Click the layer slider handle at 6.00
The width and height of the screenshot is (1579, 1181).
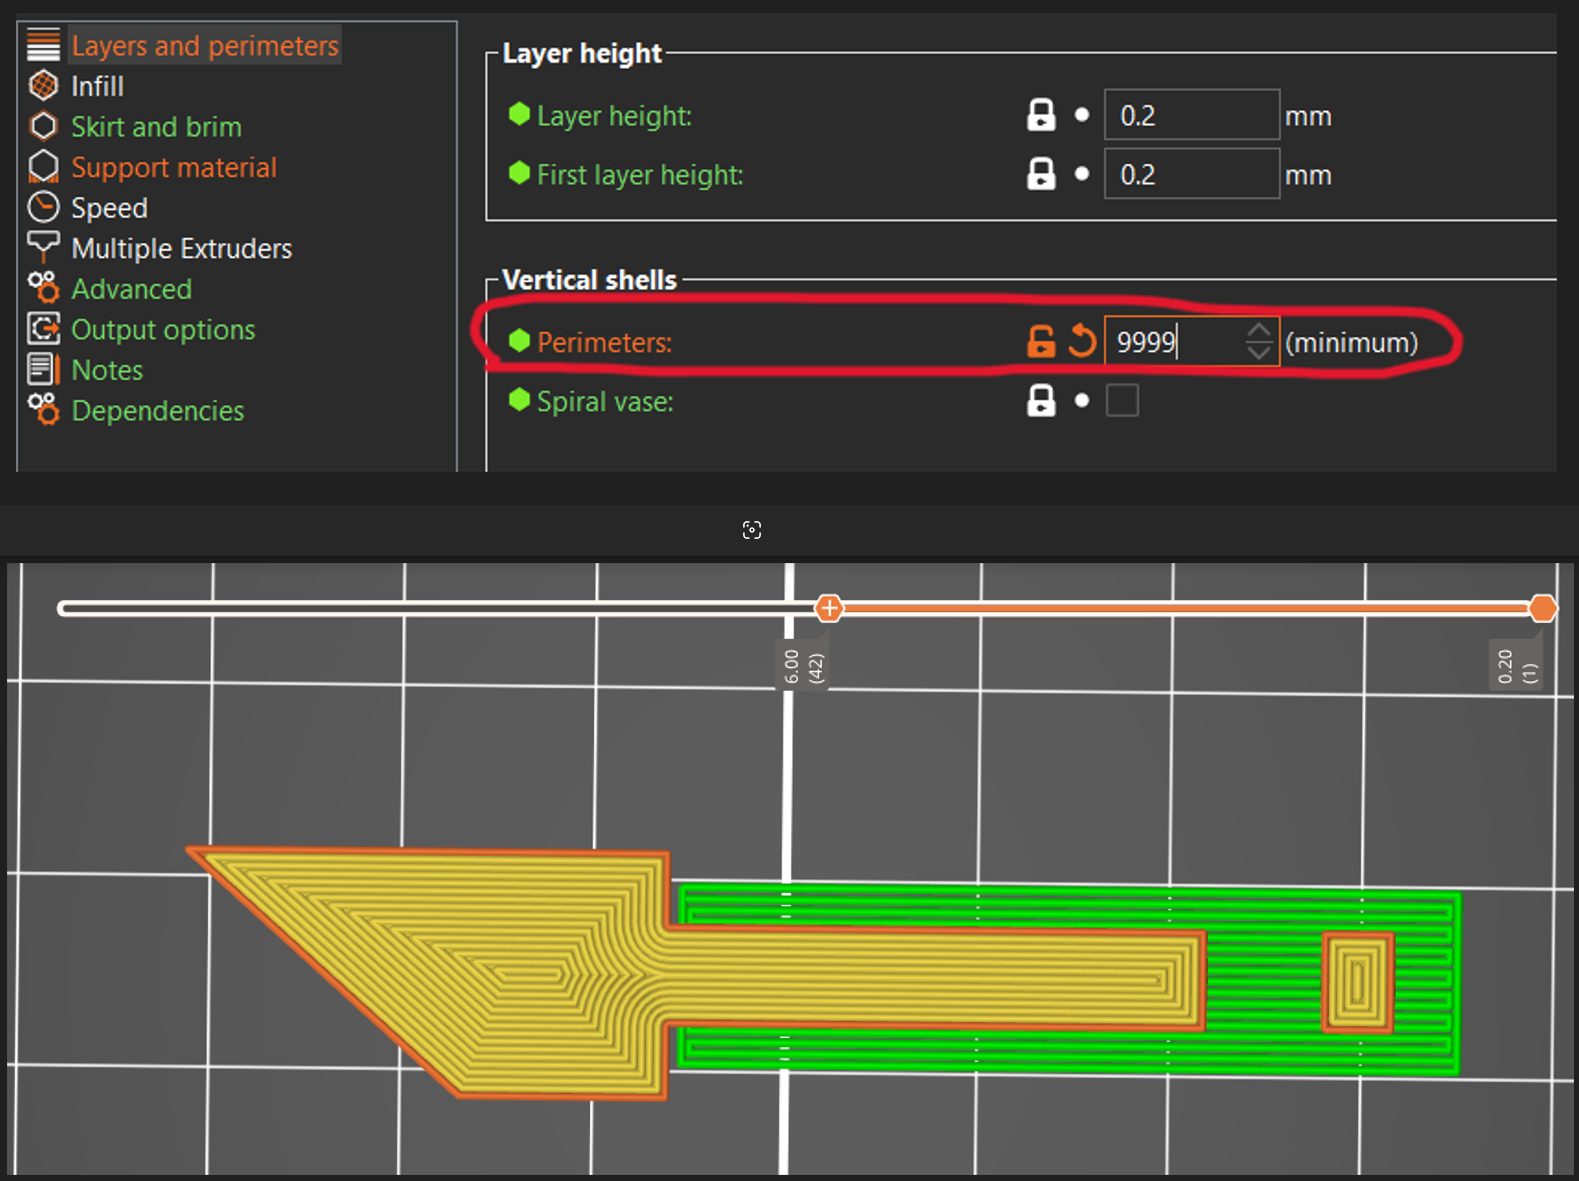pyautogui.click(x=829, y=608)
